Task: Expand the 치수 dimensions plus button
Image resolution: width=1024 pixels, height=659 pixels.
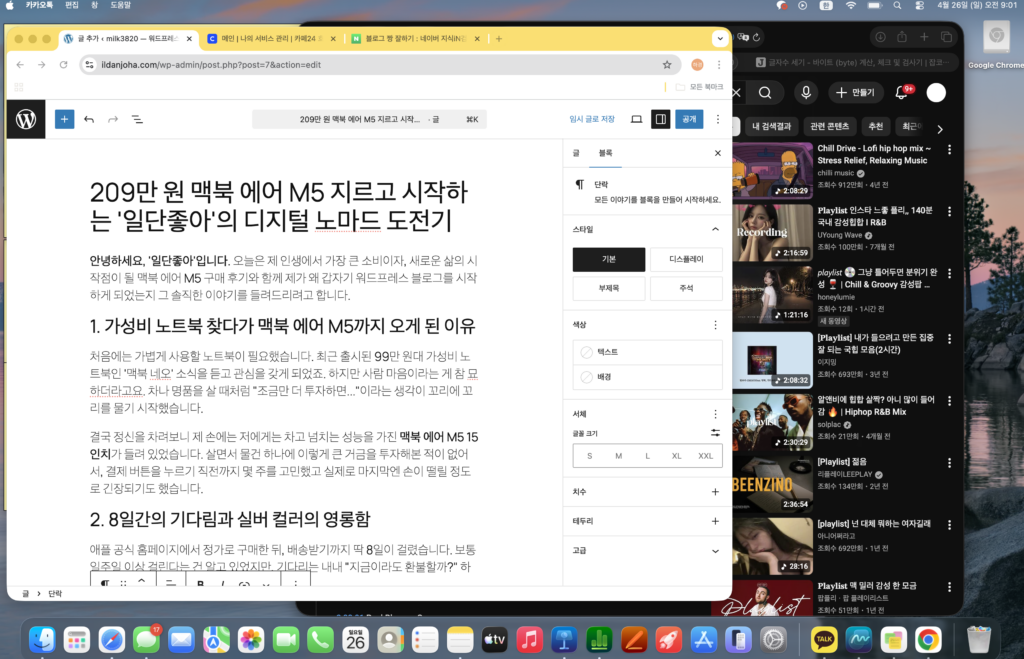Action: click(x=715, y=492)
